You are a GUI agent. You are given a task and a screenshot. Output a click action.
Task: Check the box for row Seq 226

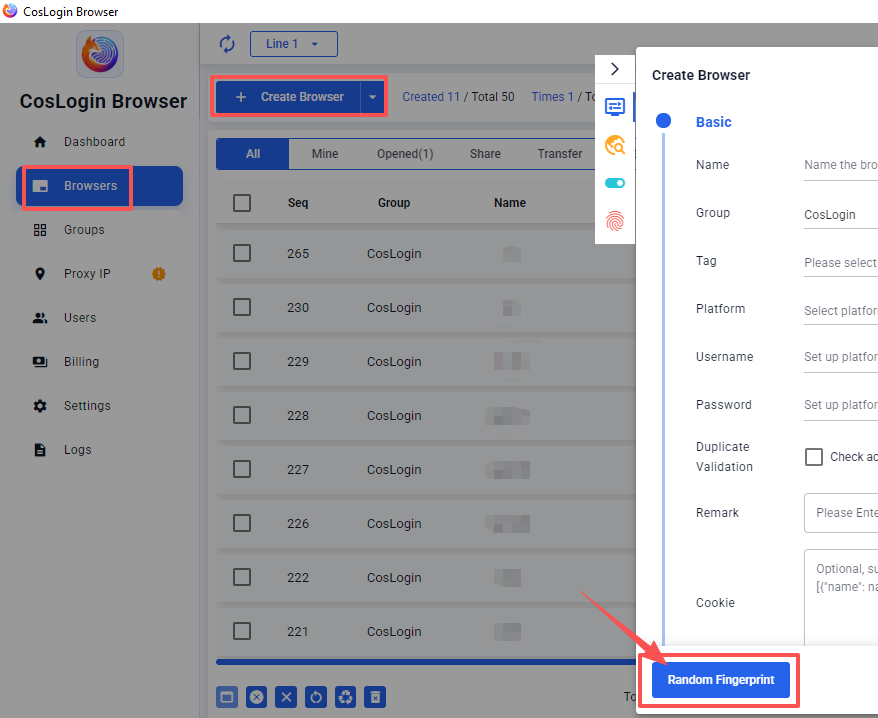(242, 523)
